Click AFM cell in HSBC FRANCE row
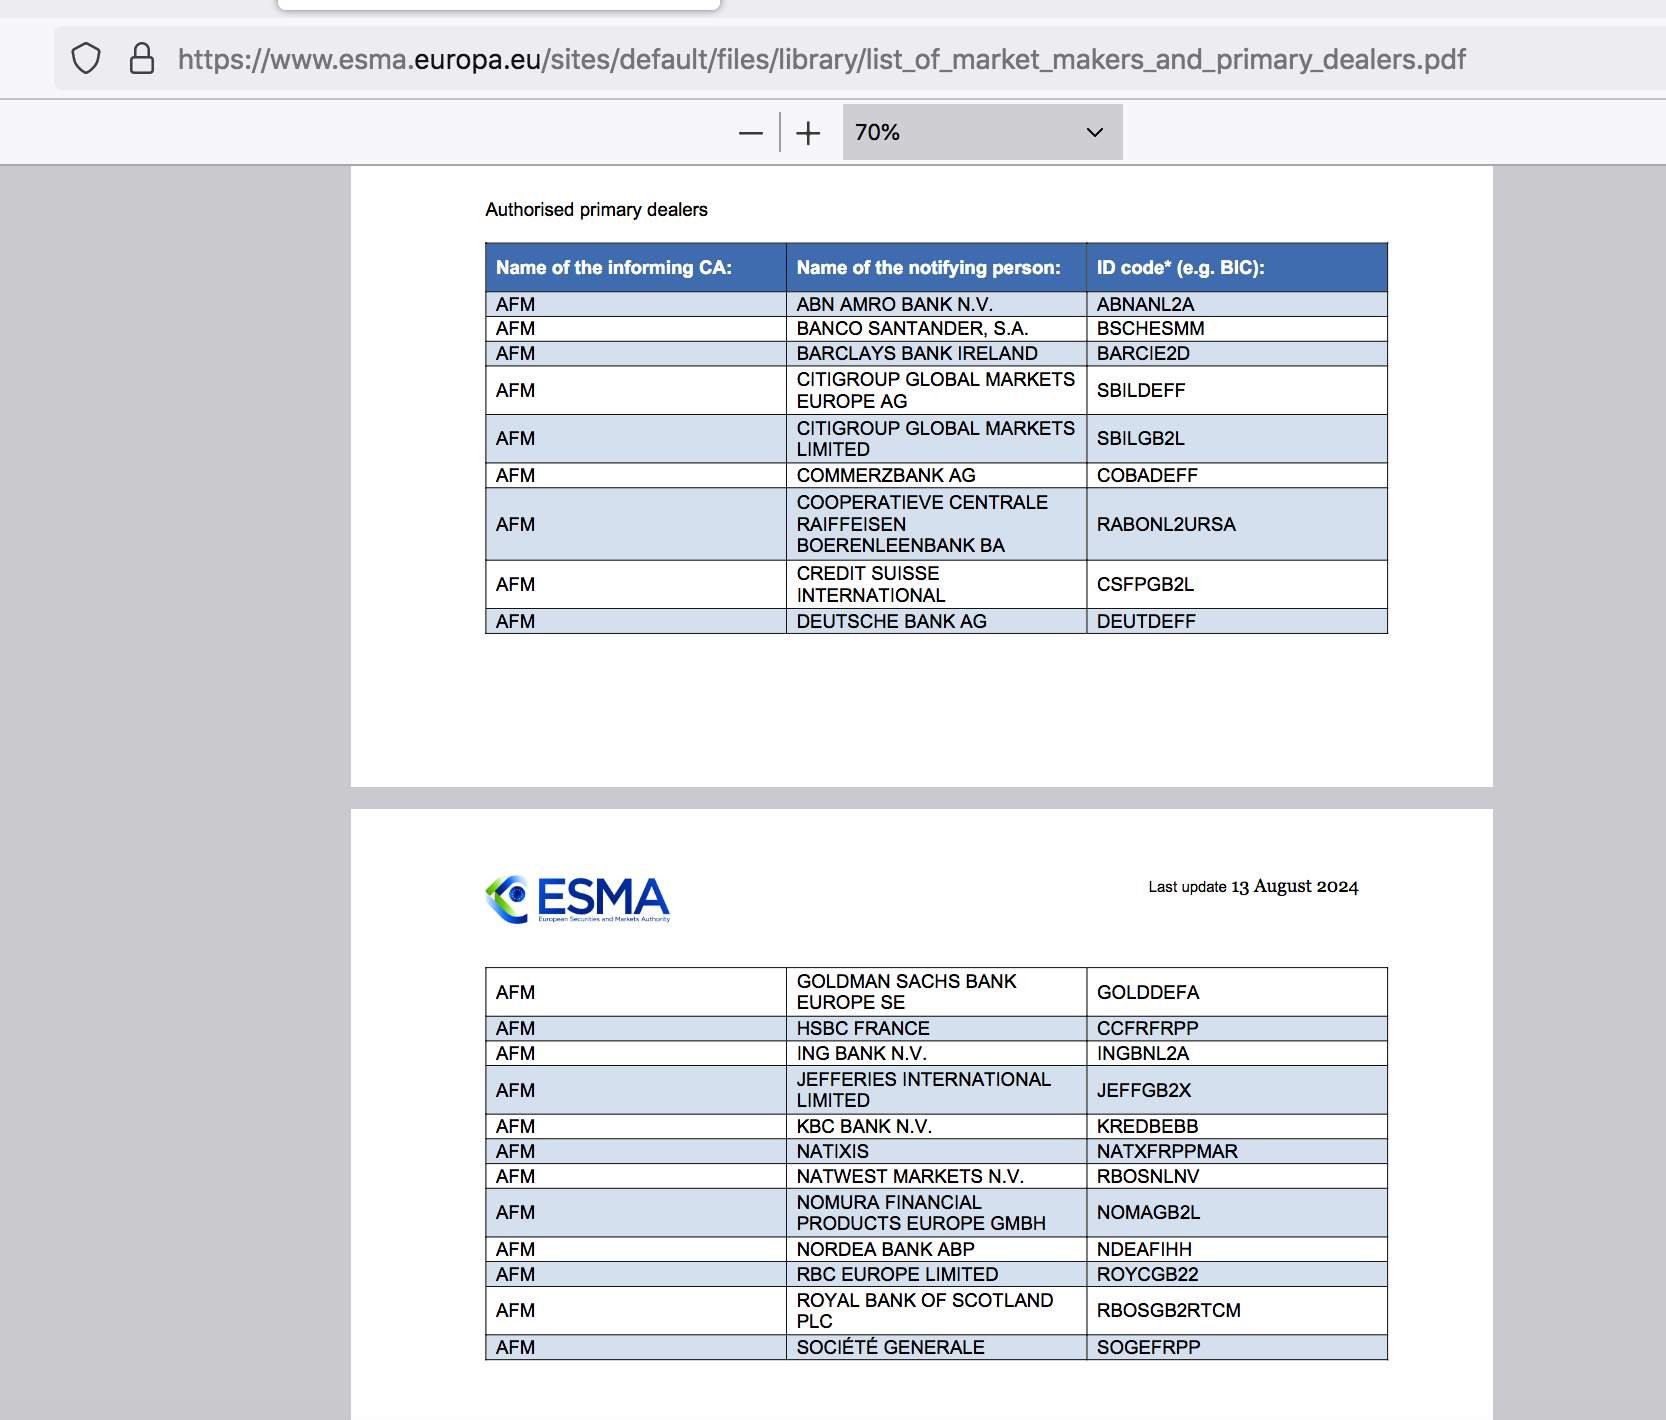The image size is (1666, 1420). [x=636, y=1028]
